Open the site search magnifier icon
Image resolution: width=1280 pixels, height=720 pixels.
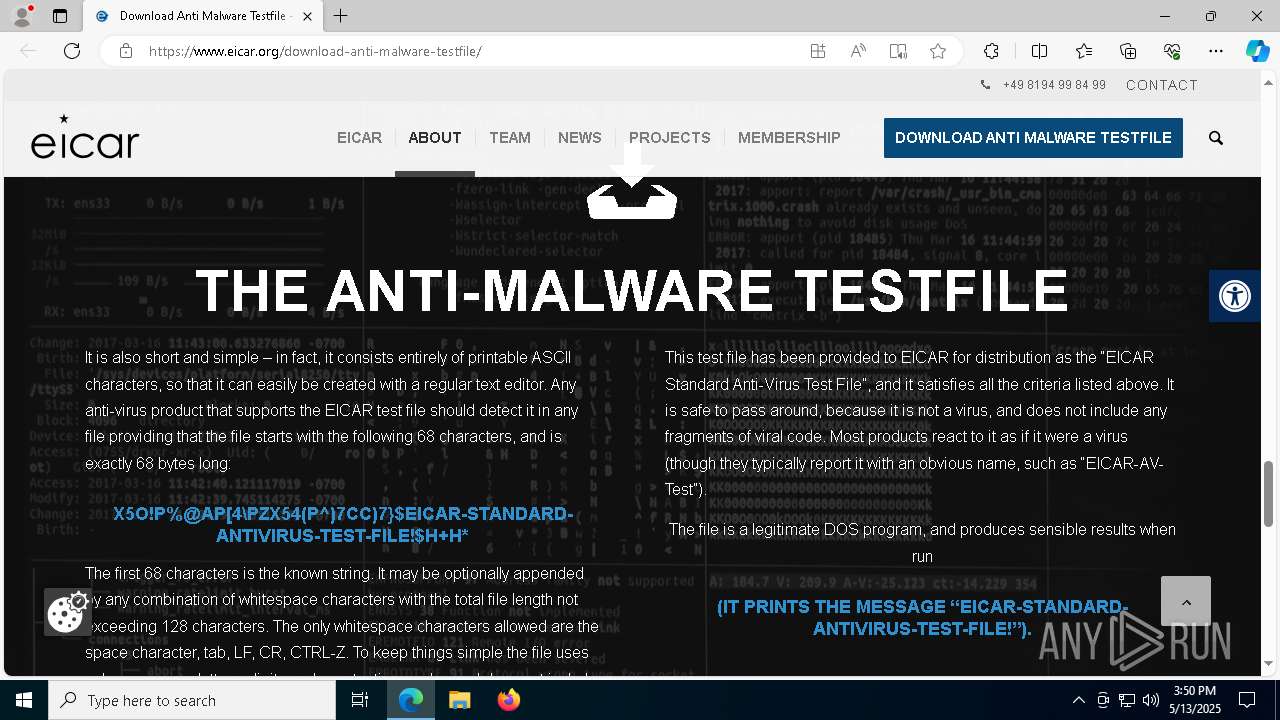[x=1216, y=138]
